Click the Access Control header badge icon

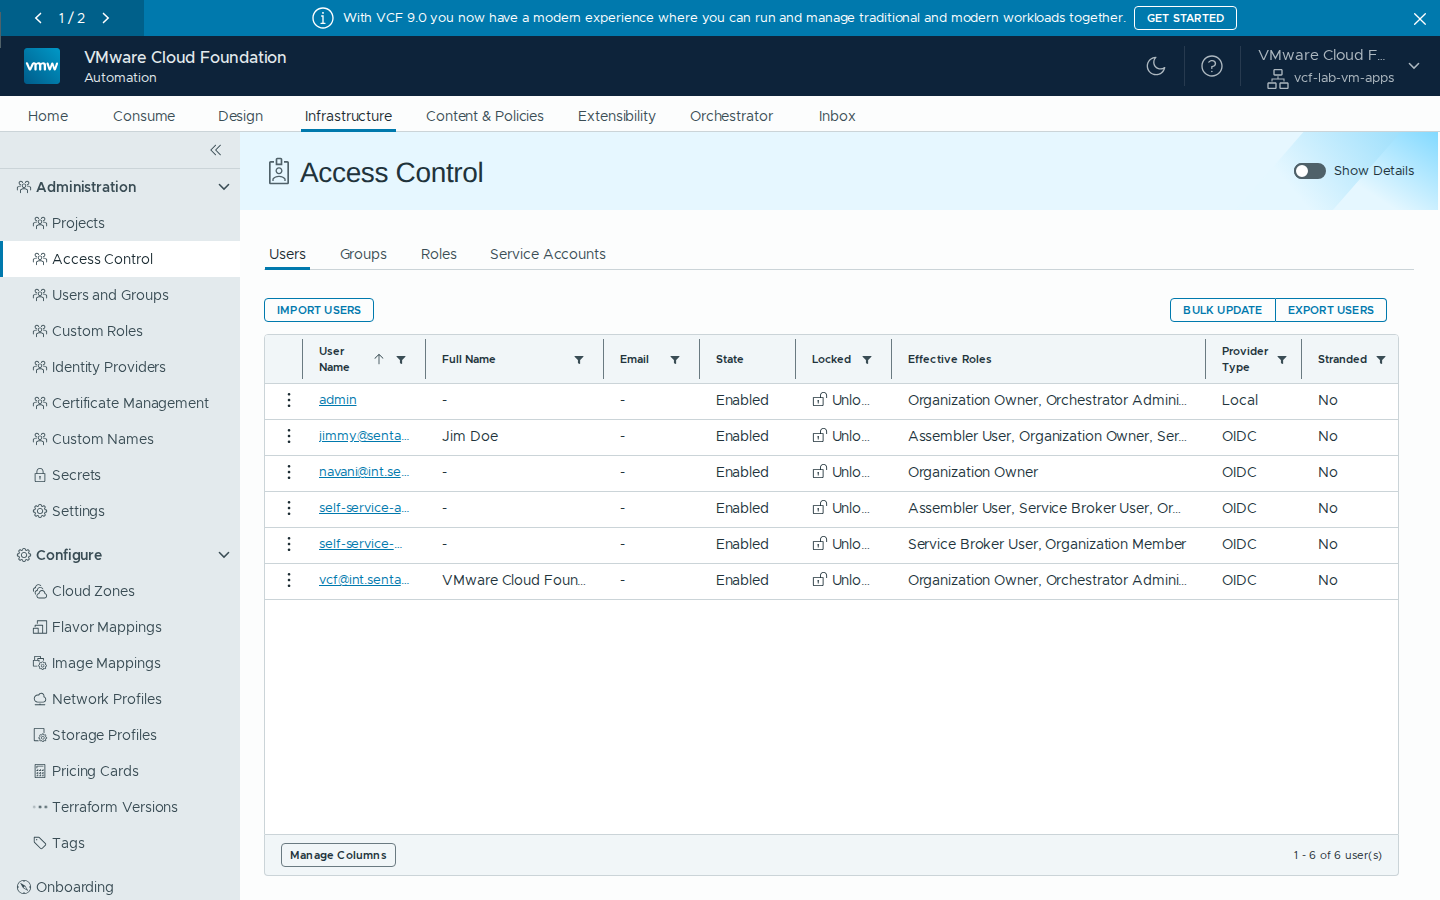pyautogui.click(x=279, y=172)
